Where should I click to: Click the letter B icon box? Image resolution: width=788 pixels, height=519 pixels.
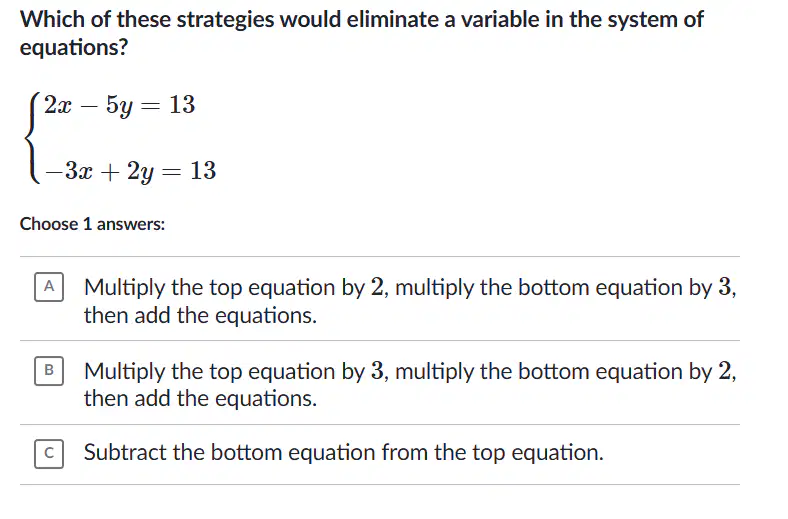click(49, 371)
